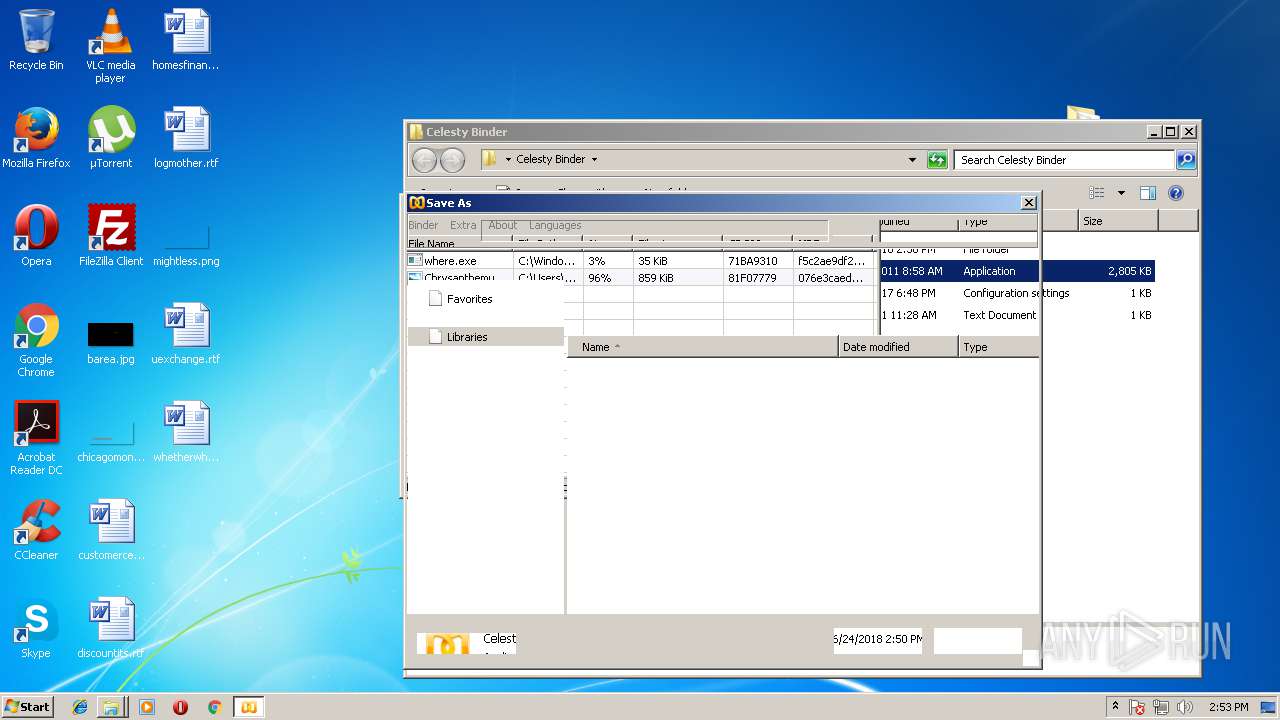1280x720 pixels.
Task: Open µTorrent desktop shortcut
Action: tap(110, 138)
